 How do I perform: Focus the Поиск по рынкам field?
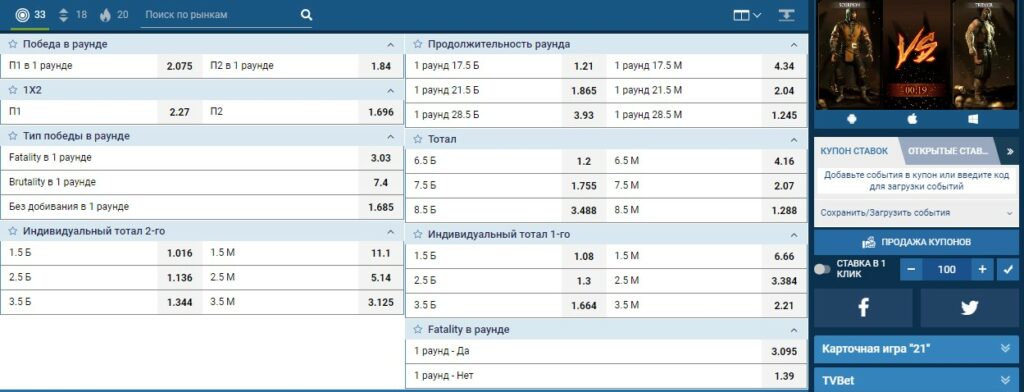(x=220, y=14)
